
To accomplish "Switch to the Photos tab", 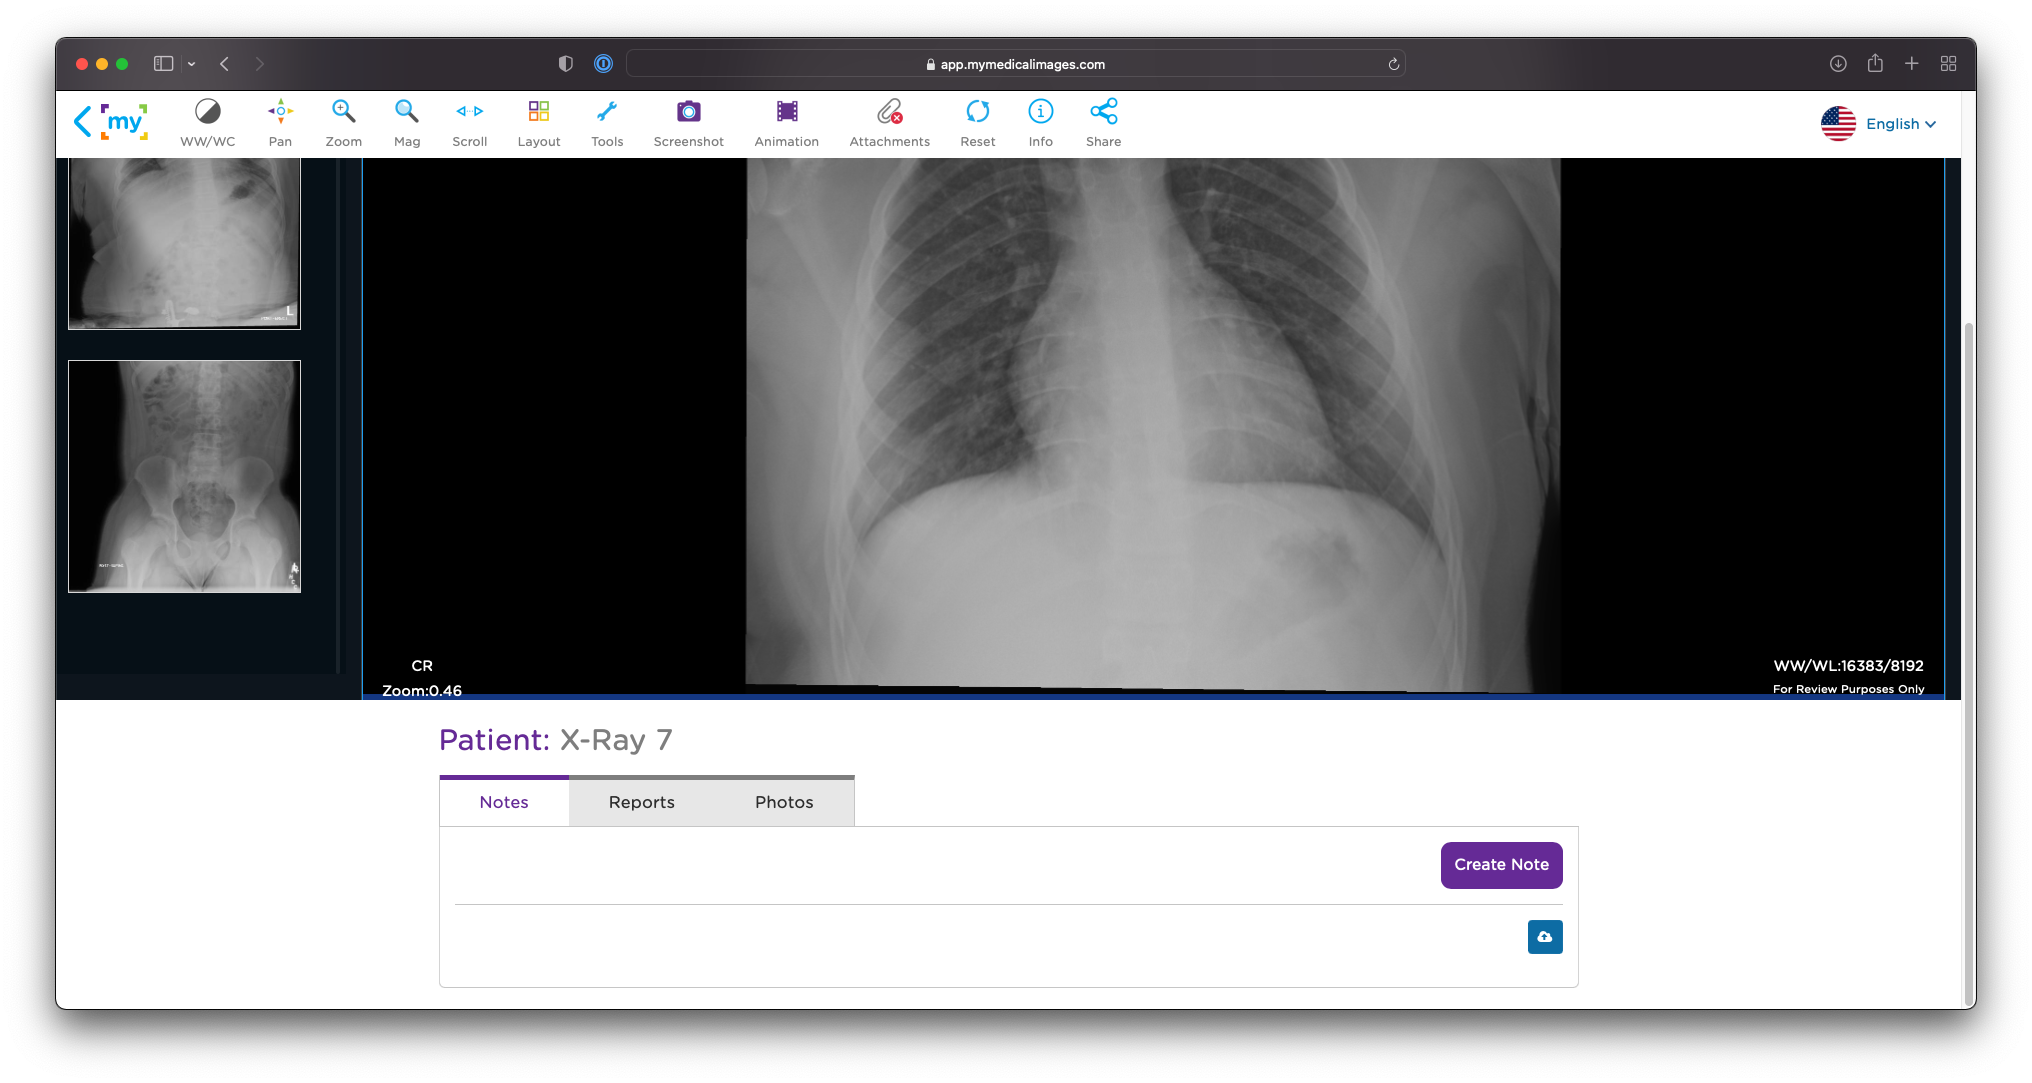I will pyautogui.click(x=784, y=802).
